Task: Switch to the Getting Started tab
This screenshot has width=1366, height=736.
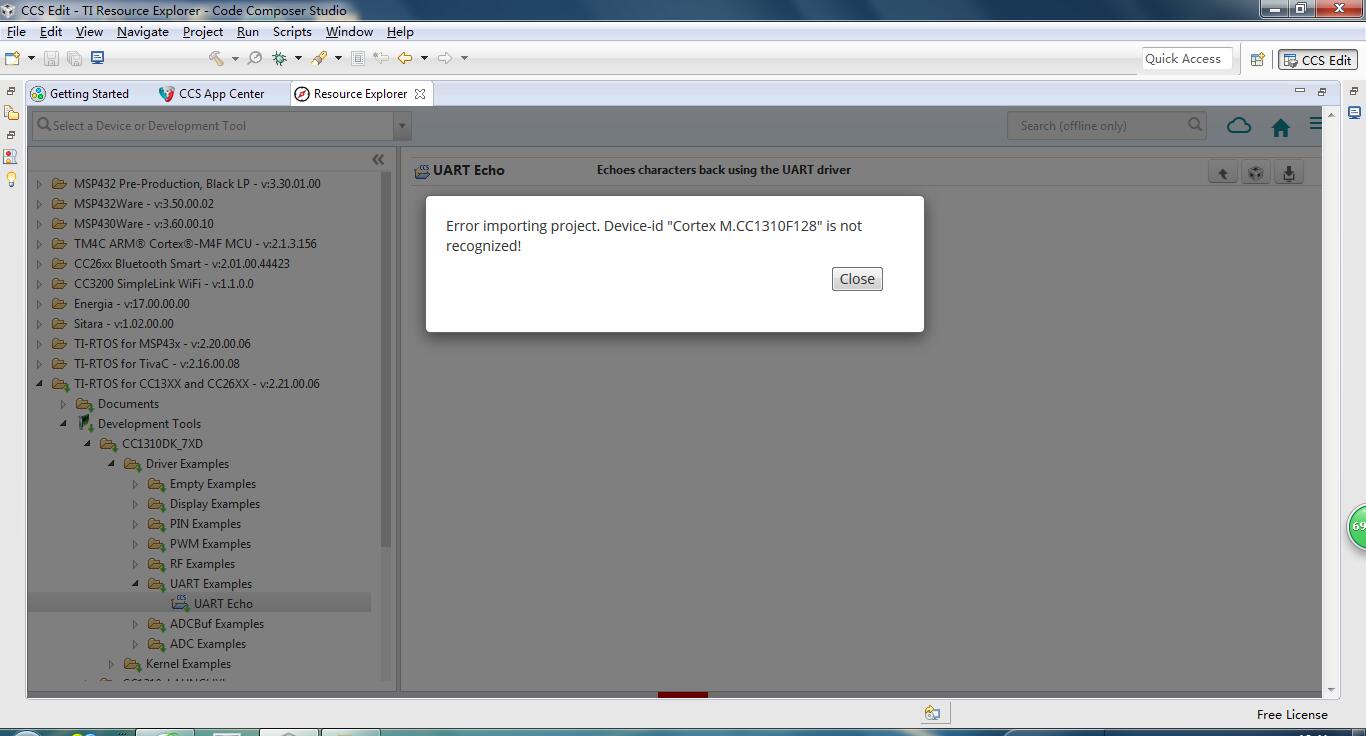Action: (80, 94)
